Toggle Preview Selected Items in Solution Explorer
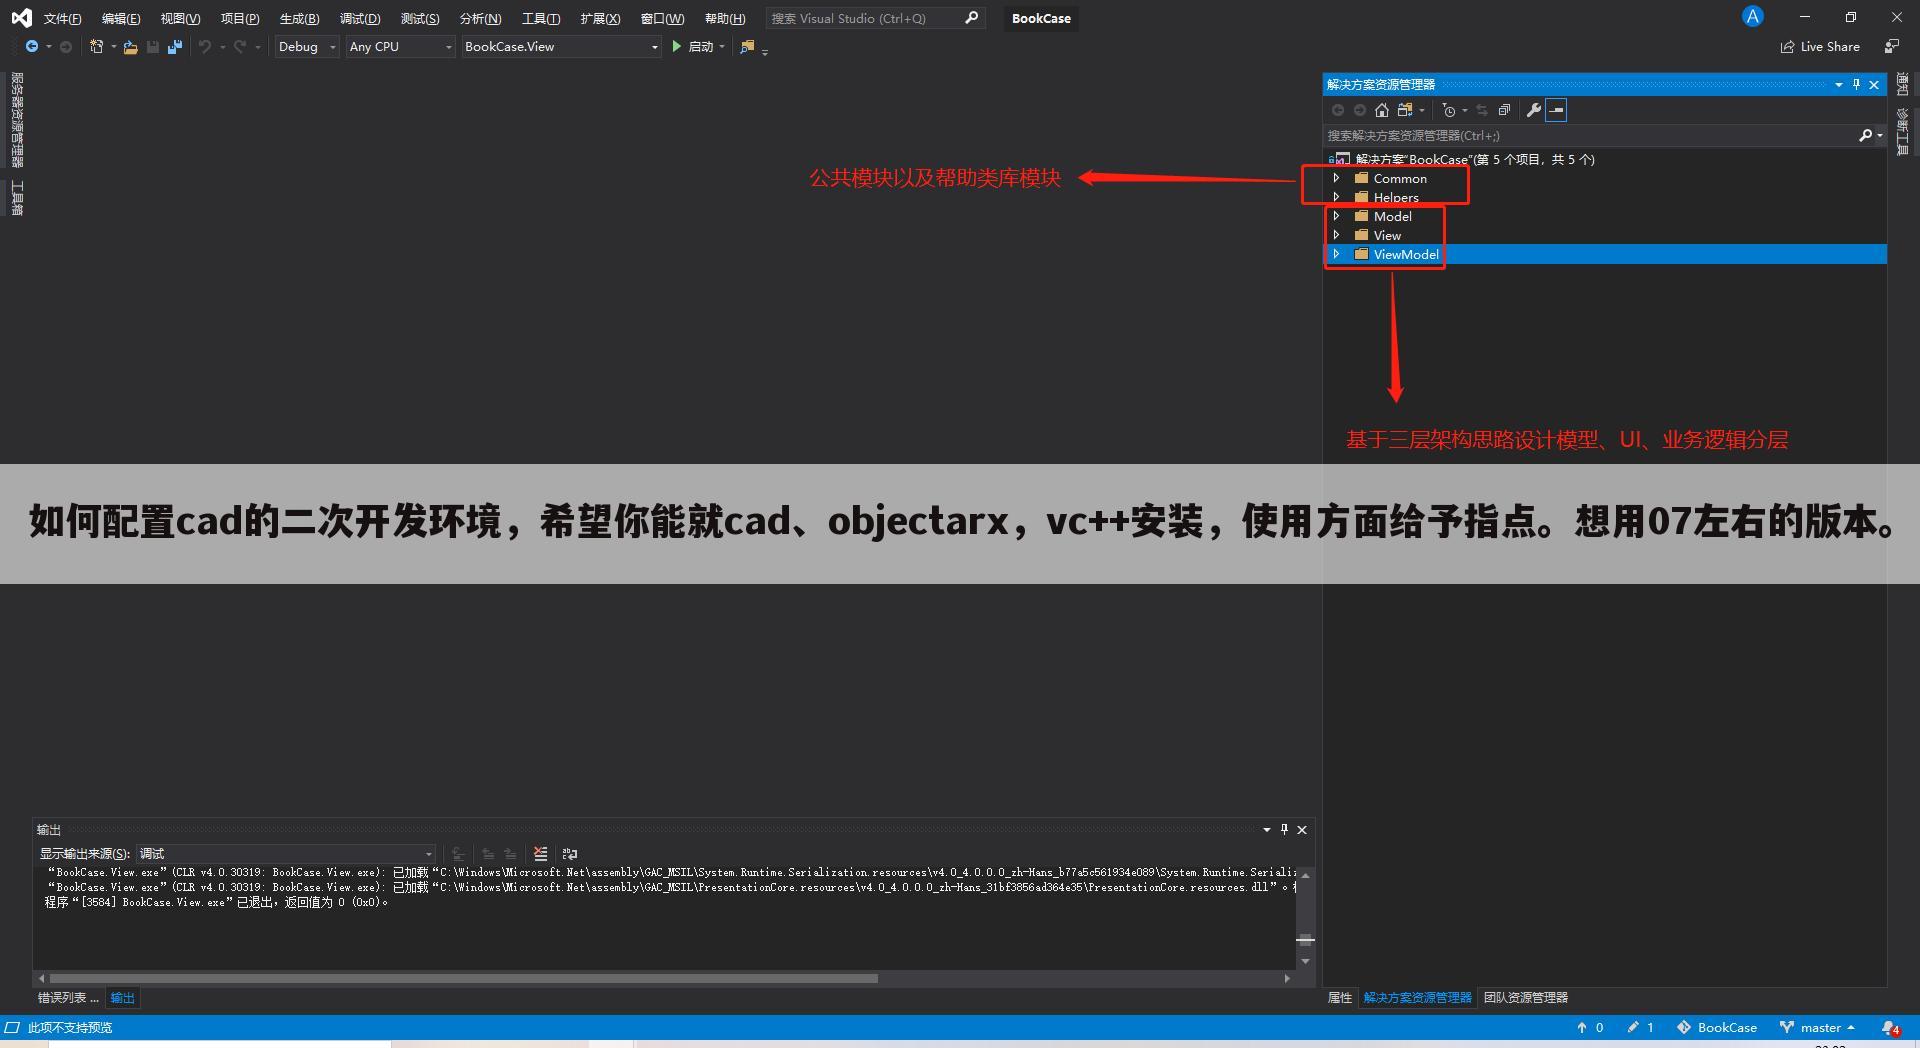 1556,110
